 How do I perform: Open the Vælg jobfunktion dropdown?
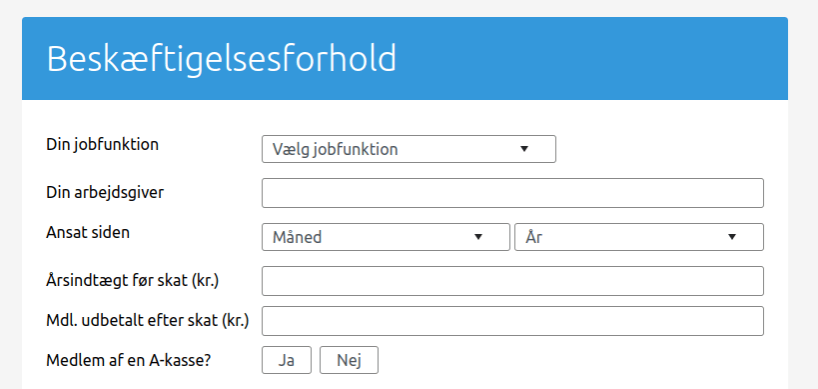point(408,149)
